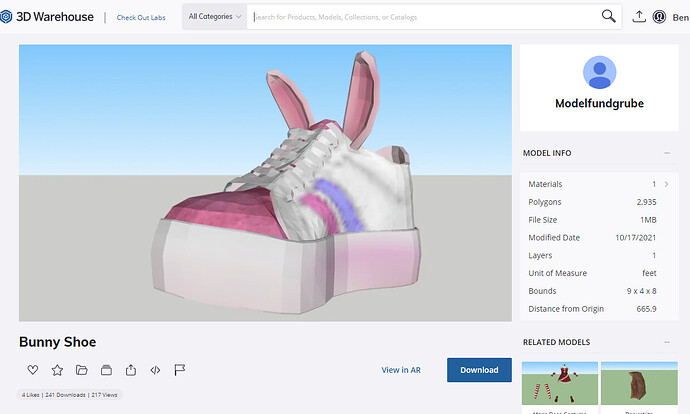Select the Distance from Origin 665.9
690x414 pixels.
pyautogui.click(x=646, y=309)
